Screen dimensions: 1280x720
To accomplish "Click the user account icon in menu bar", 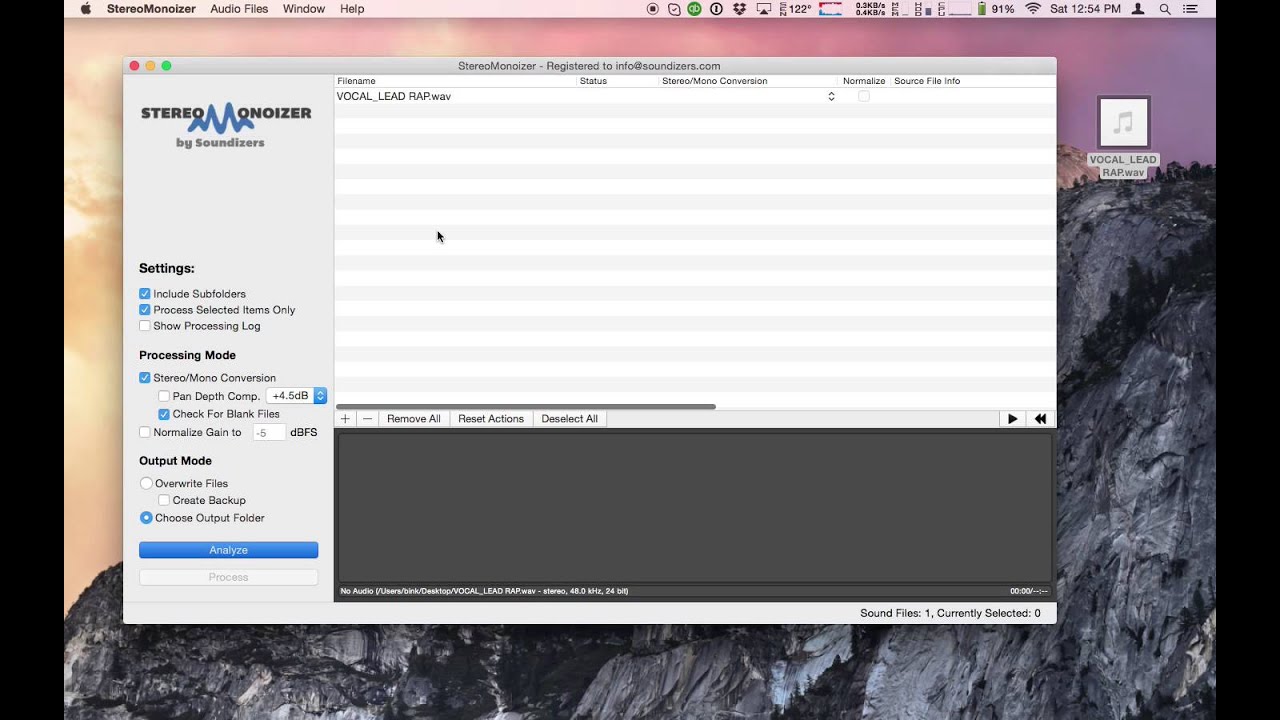I will (1138, 9).
